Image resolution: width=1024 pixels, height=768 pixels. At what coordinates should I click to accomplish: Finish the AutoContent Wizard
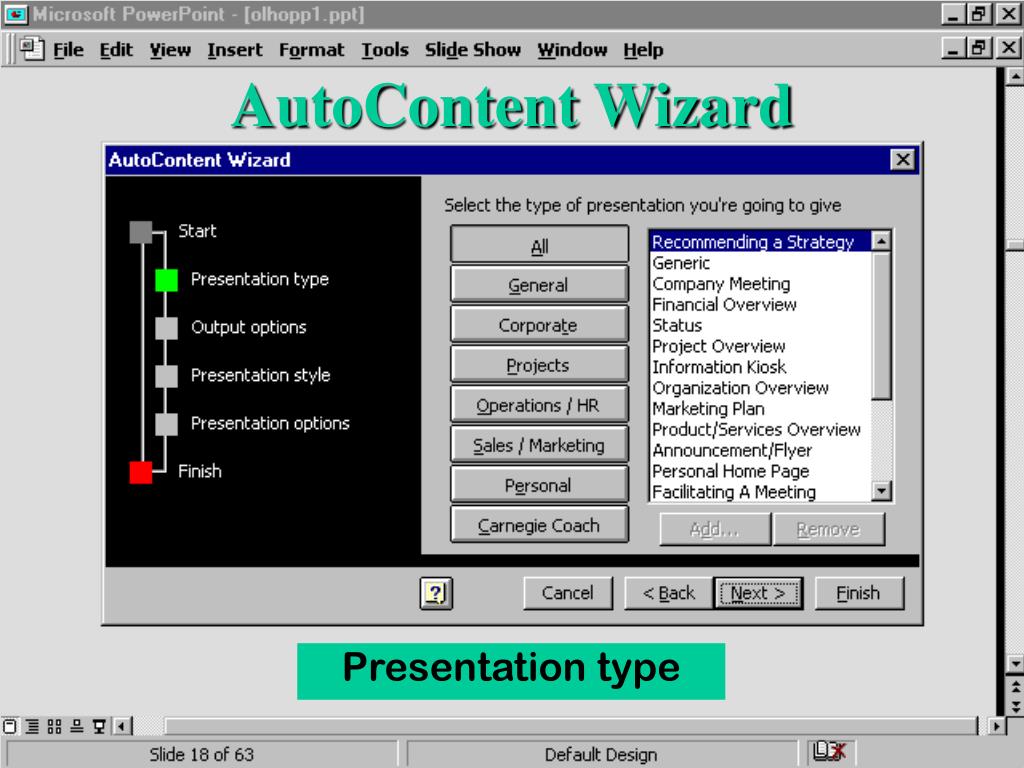tap(859, 593)
